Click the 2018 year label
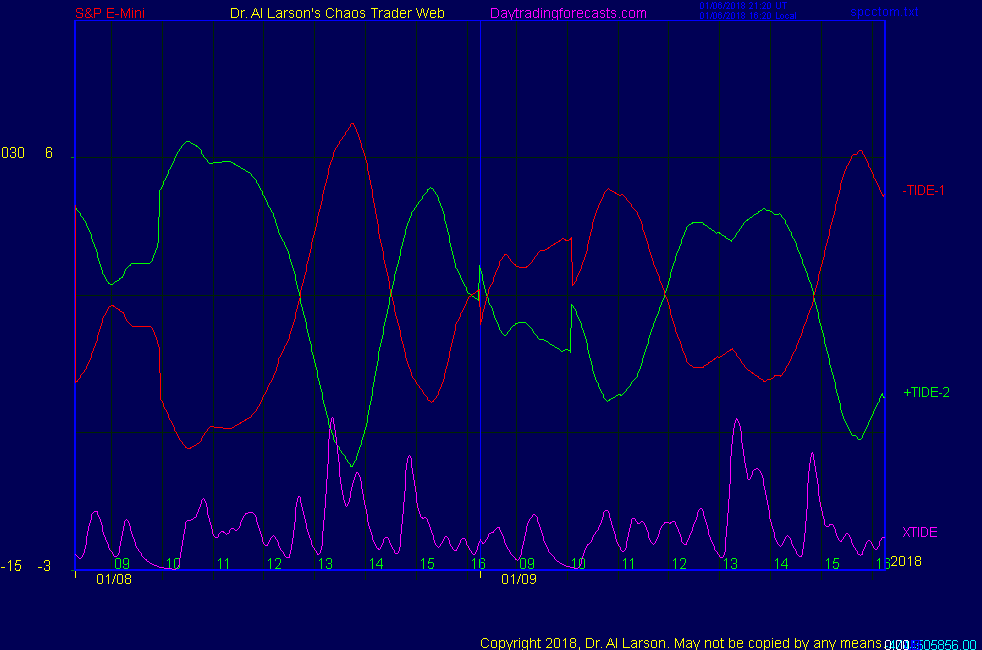 coord(905,562)
